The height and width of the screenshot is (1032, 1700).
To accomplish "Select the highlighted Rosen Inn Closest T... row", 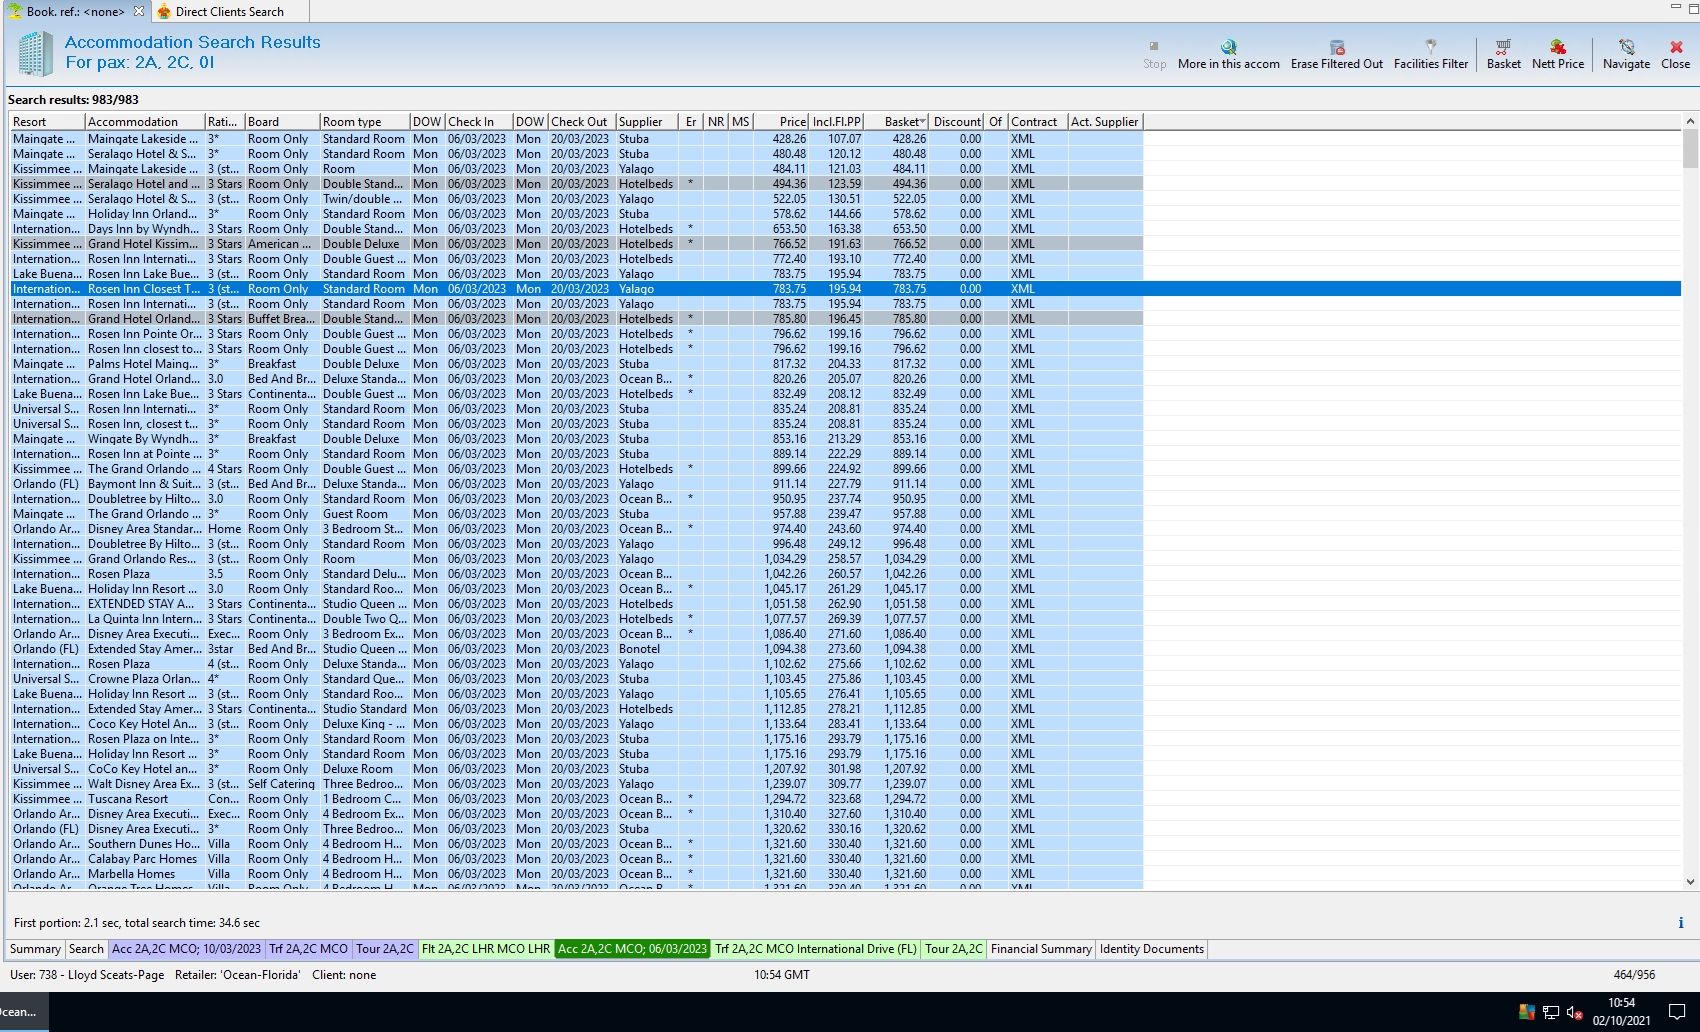I will 845,289.
